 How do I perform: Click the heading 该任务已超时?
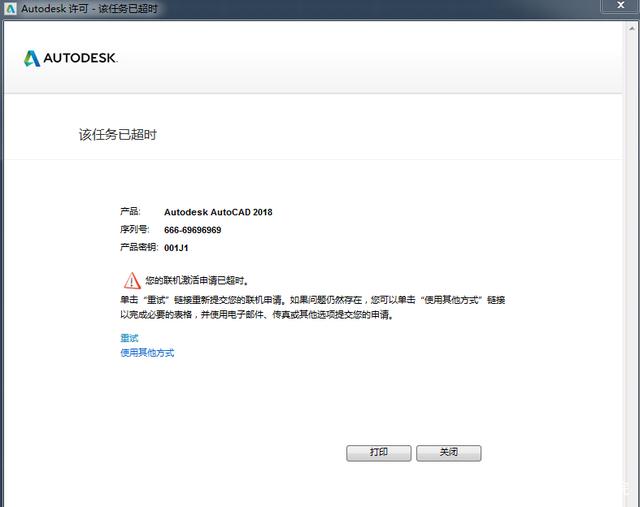[118, 134]
